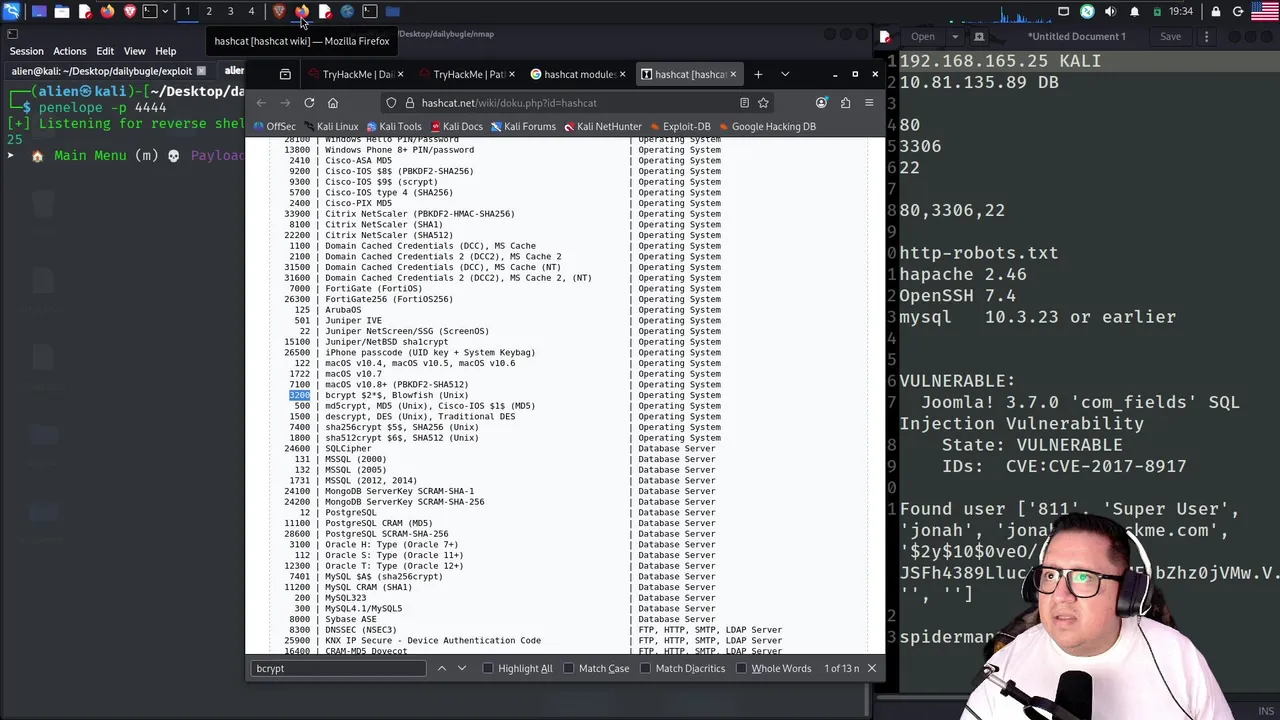Image resolution: width=1280 pixels, height=720 pixels.
Task: Open the Kali NetHunter bookmark
Action: (x=602, y=127)
